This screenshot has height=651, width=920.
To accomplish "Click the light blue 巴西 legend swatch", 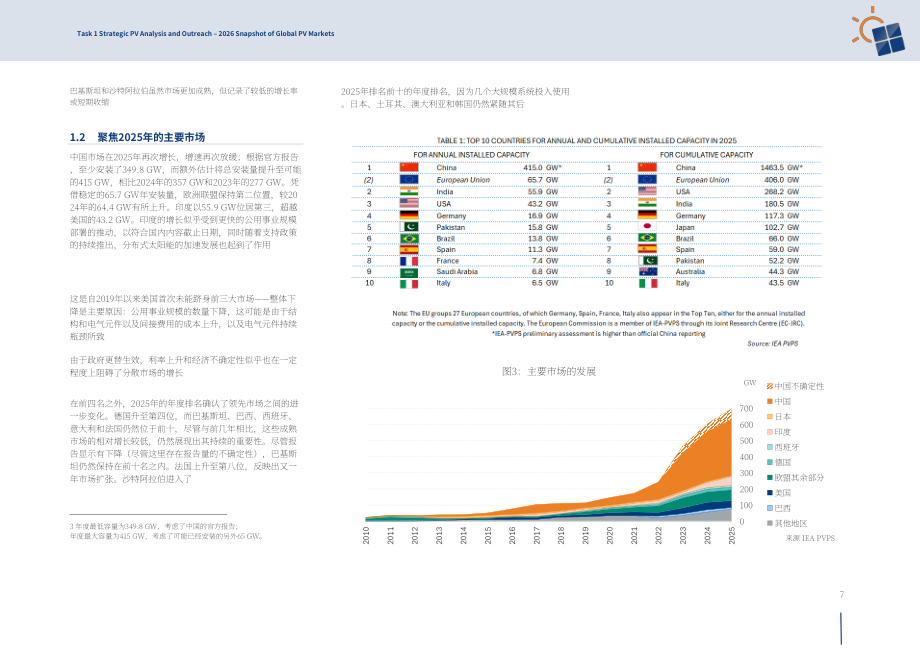I will pyautogui.click(x=770, y=508).
